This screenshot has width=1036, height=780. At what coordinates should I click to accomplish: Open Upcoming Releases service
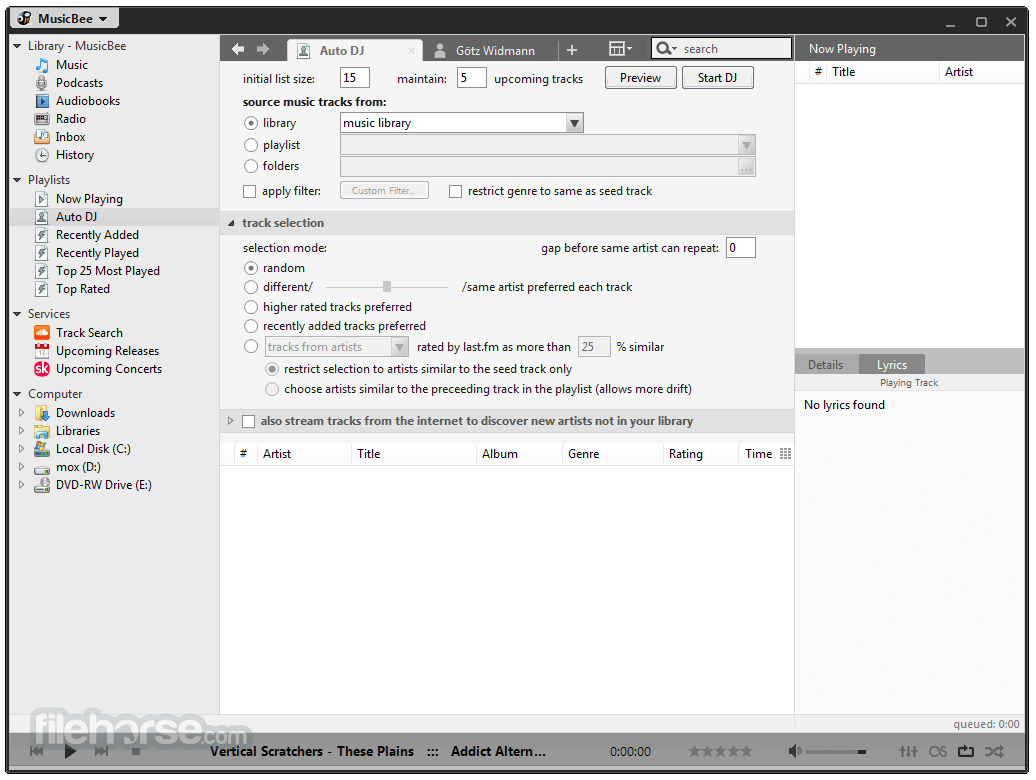[x=107, y=351]
